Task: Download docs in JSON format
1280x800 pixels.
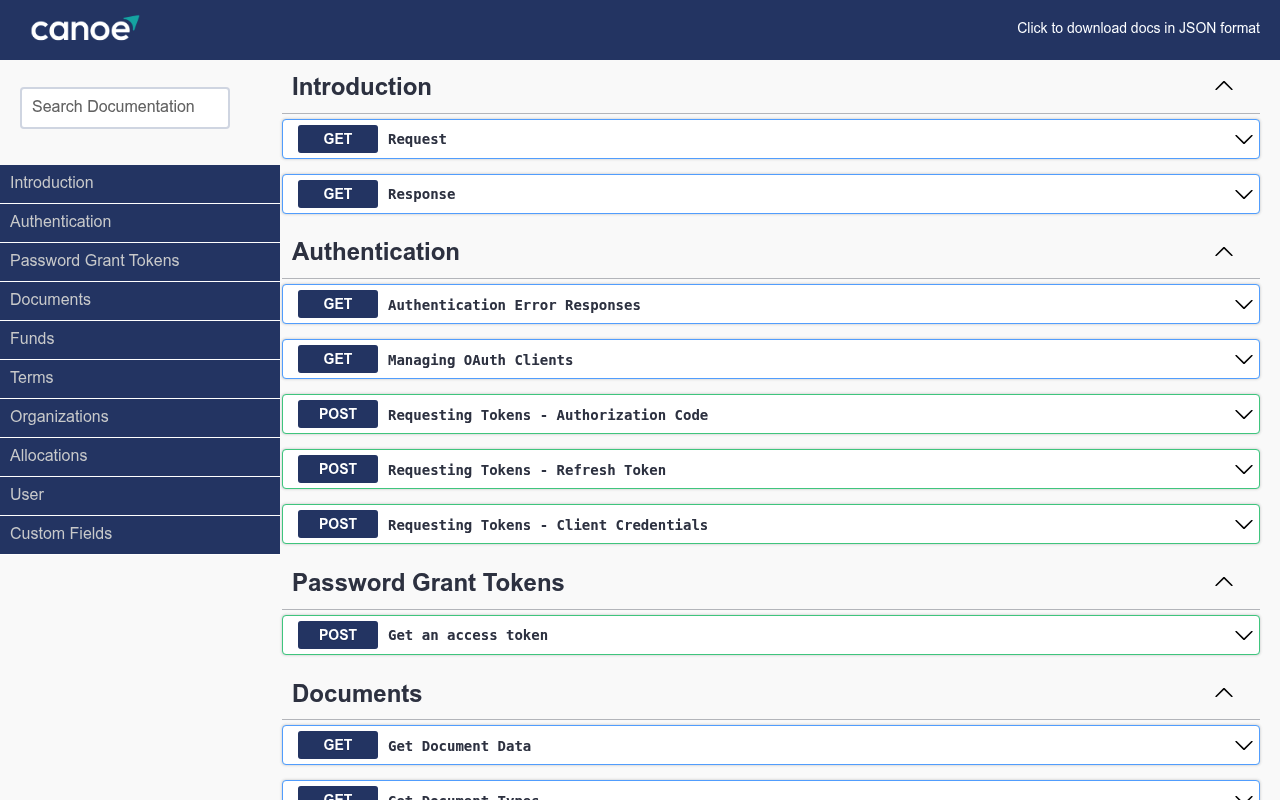Action: click(1138, 28)
